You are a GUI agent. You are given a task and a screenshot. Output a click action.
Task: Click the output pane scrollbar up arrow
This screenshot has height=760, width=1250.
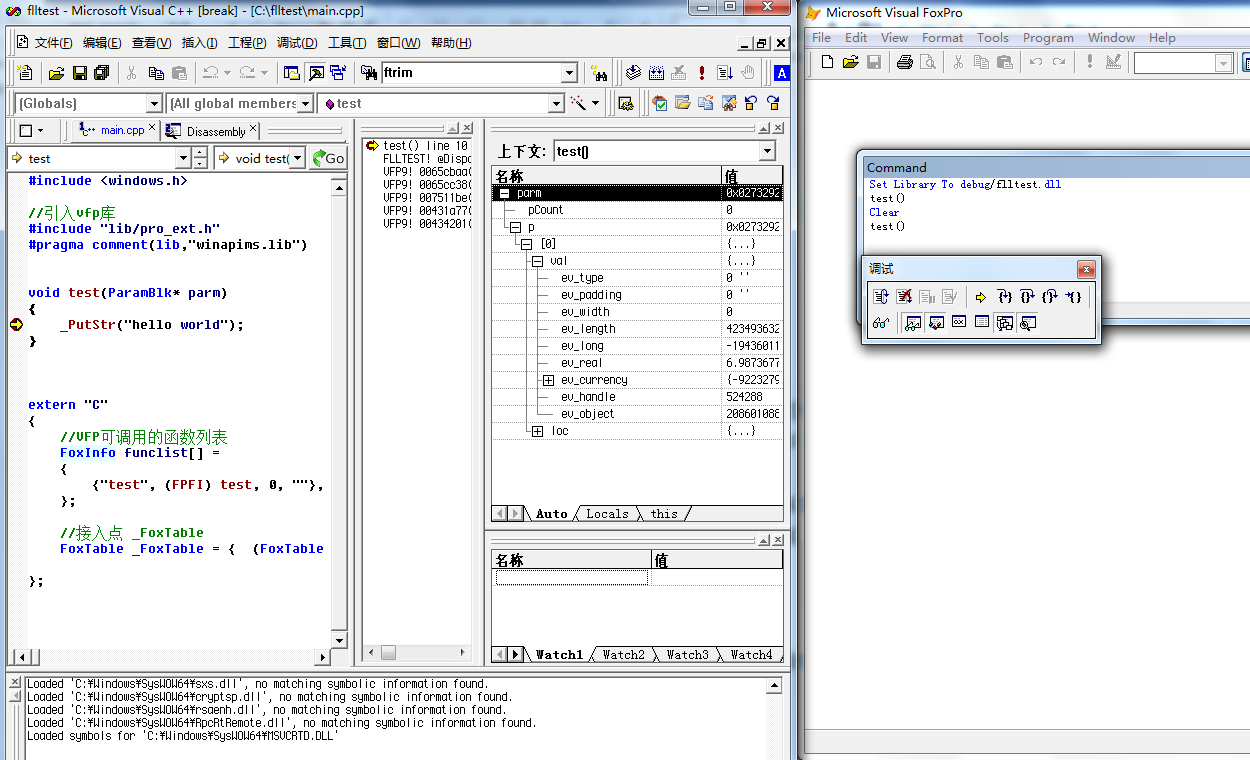point(774,686)
